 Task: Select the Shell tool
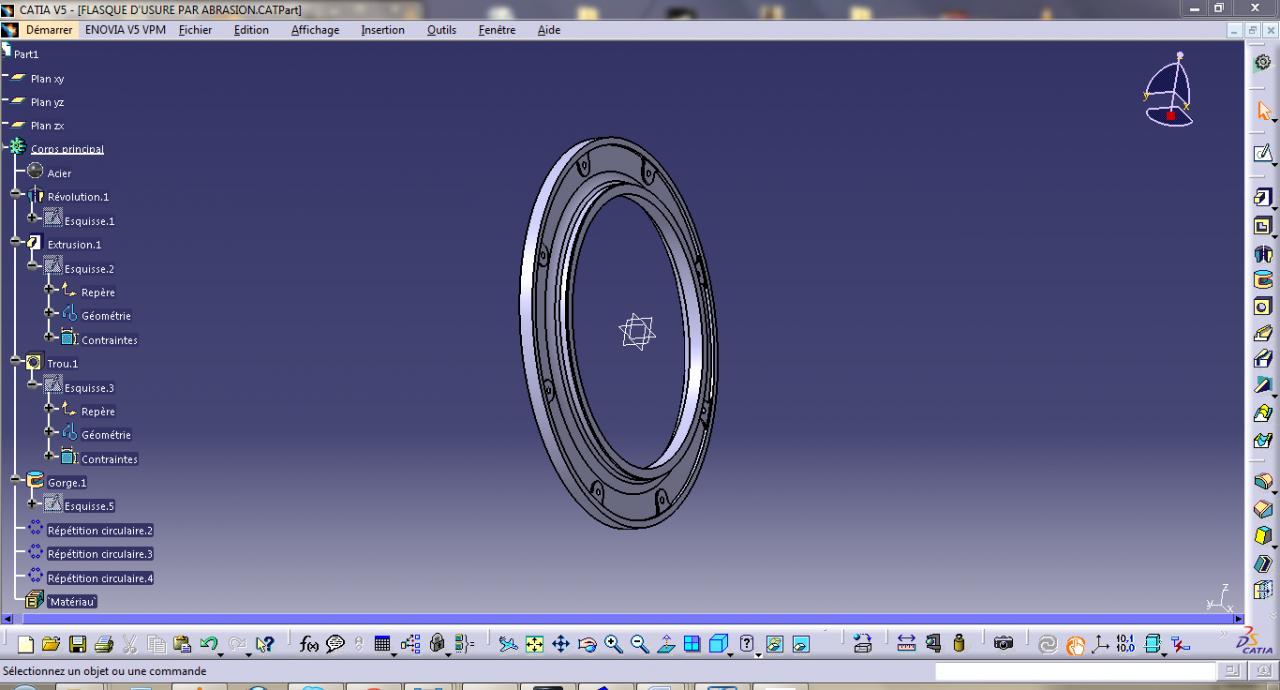pos(1263,564)
